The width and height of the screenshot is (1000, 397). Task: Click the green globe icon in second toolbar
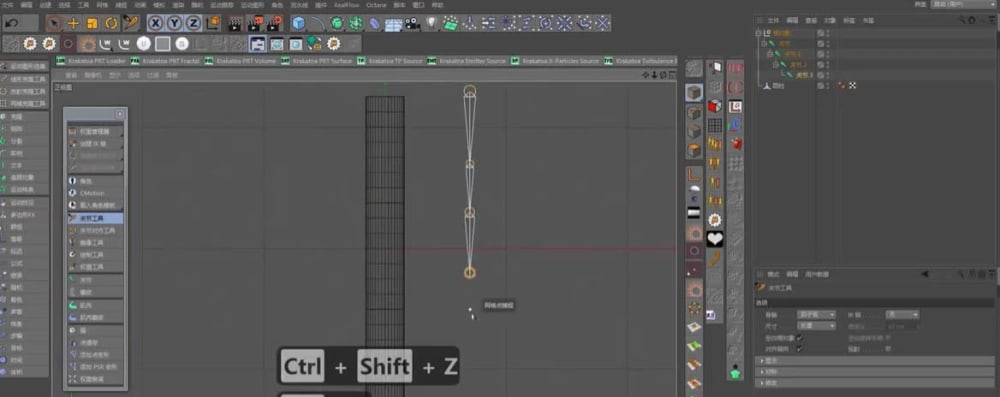[314, 43]
